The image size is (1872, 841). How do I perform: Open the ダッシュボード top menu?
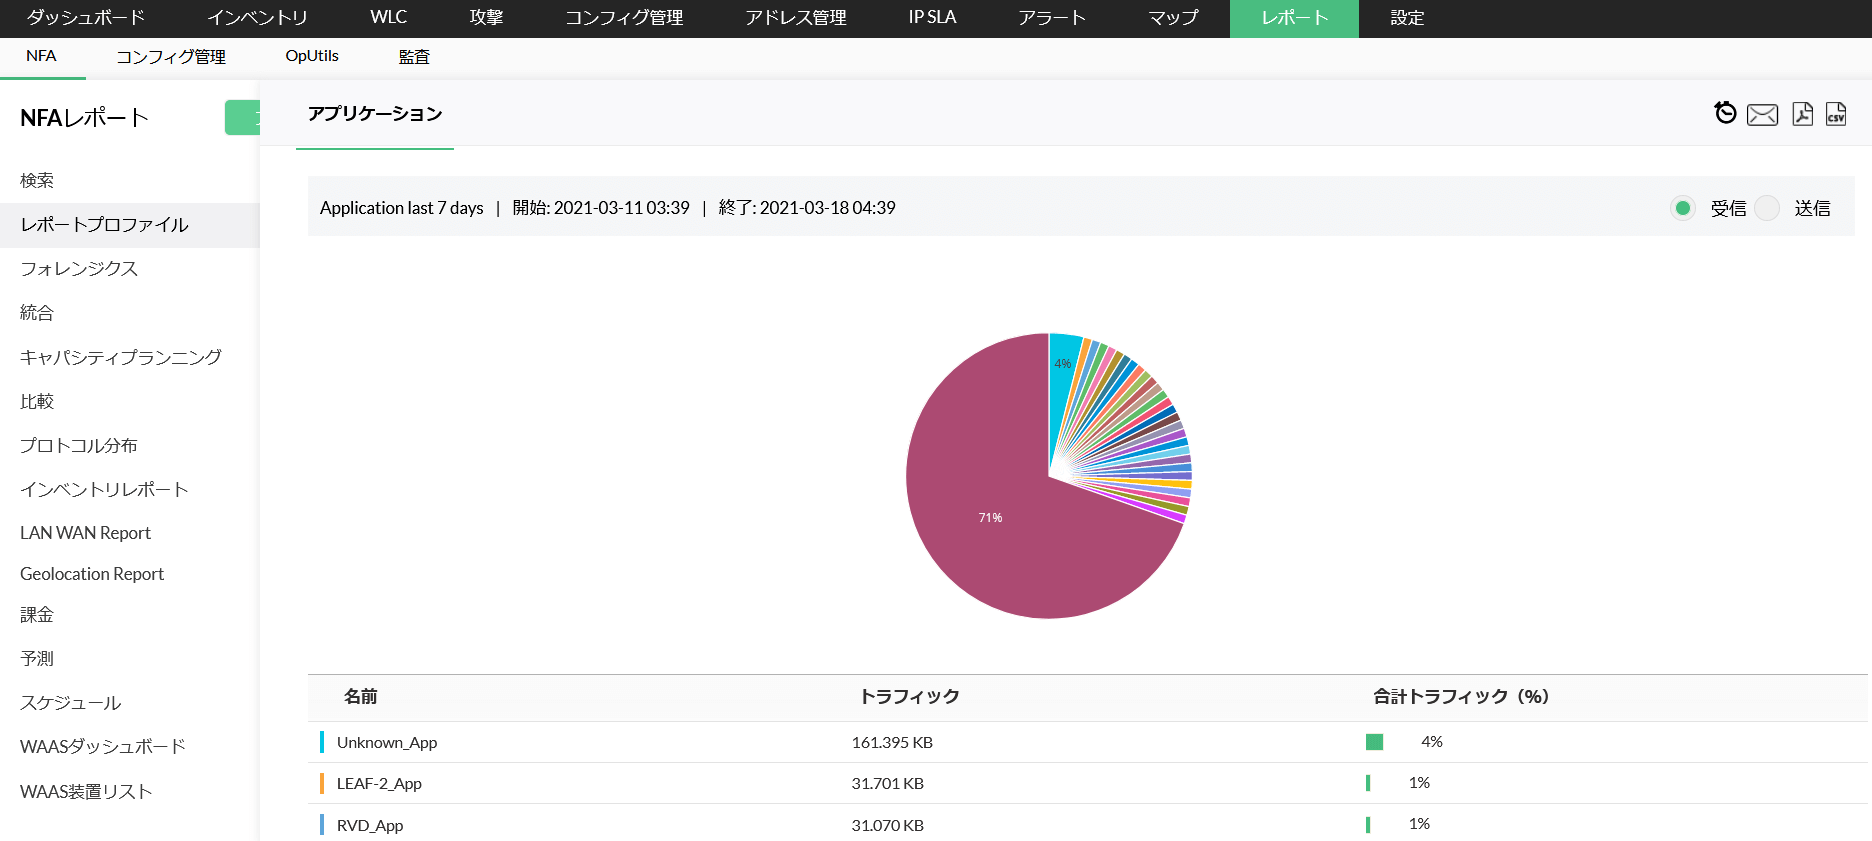point(86,18)
